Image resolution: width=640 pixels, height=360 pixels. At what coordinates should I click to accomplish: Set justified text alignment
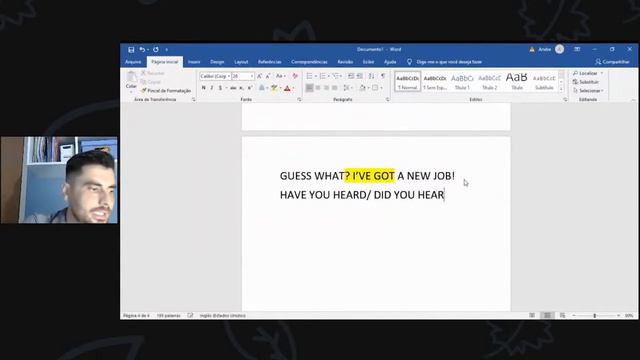(335, 88)
